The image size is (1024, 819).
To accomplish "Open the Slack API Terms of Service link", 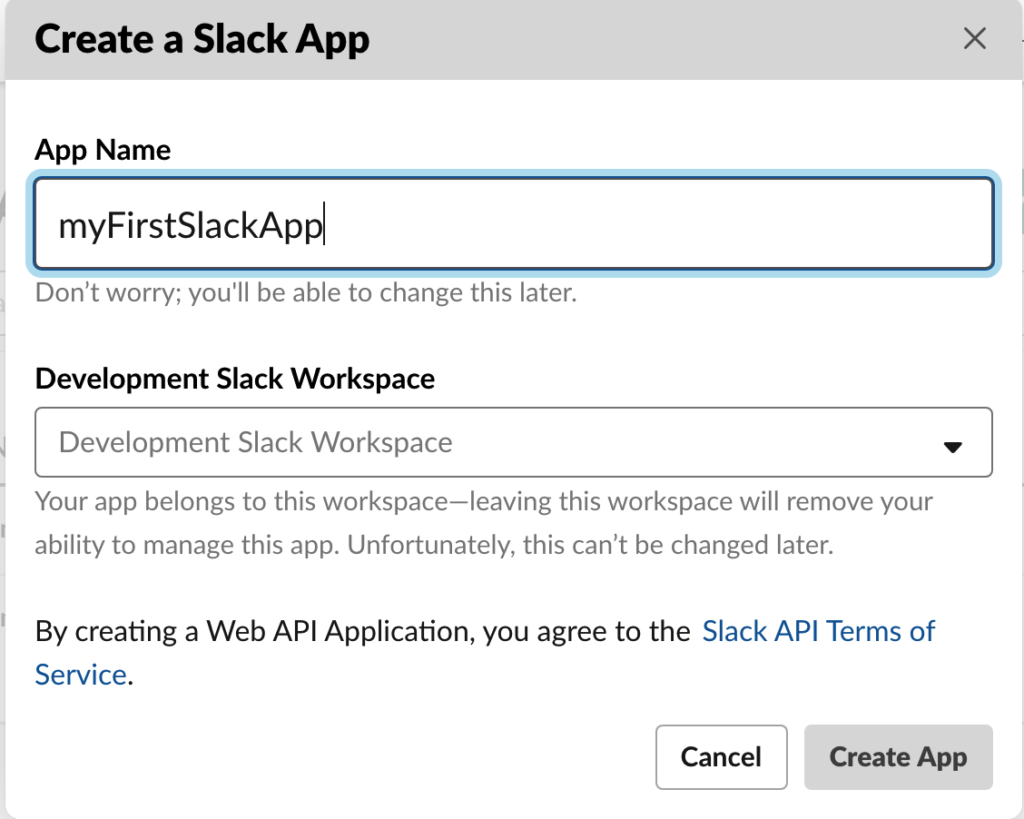I will [x=818, y=631].
